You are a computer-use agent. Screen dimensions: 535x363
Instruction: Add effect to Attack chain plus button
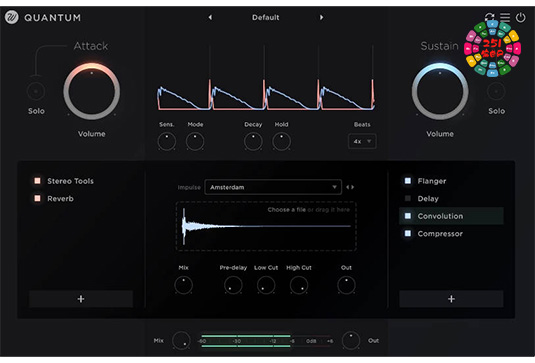[81, 299]
